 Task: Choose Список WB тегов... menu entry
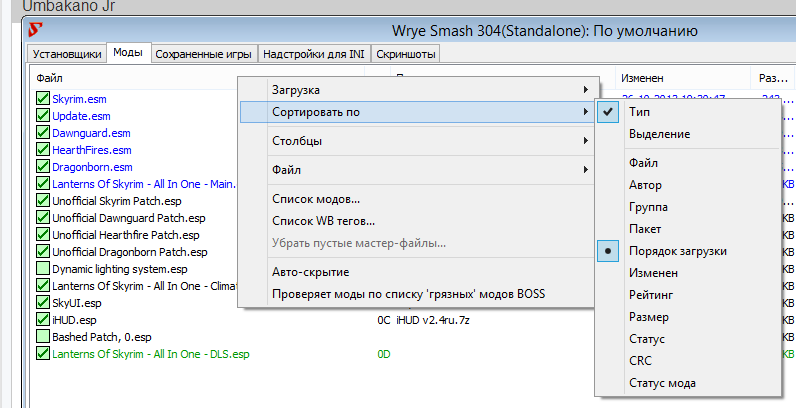[x=416, y=221]
